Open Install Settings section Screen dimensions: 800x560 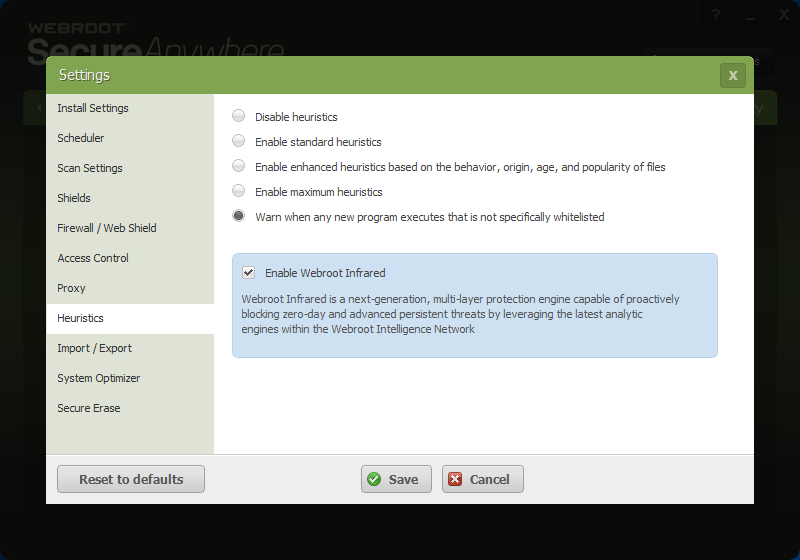click(x=130, y=108)
